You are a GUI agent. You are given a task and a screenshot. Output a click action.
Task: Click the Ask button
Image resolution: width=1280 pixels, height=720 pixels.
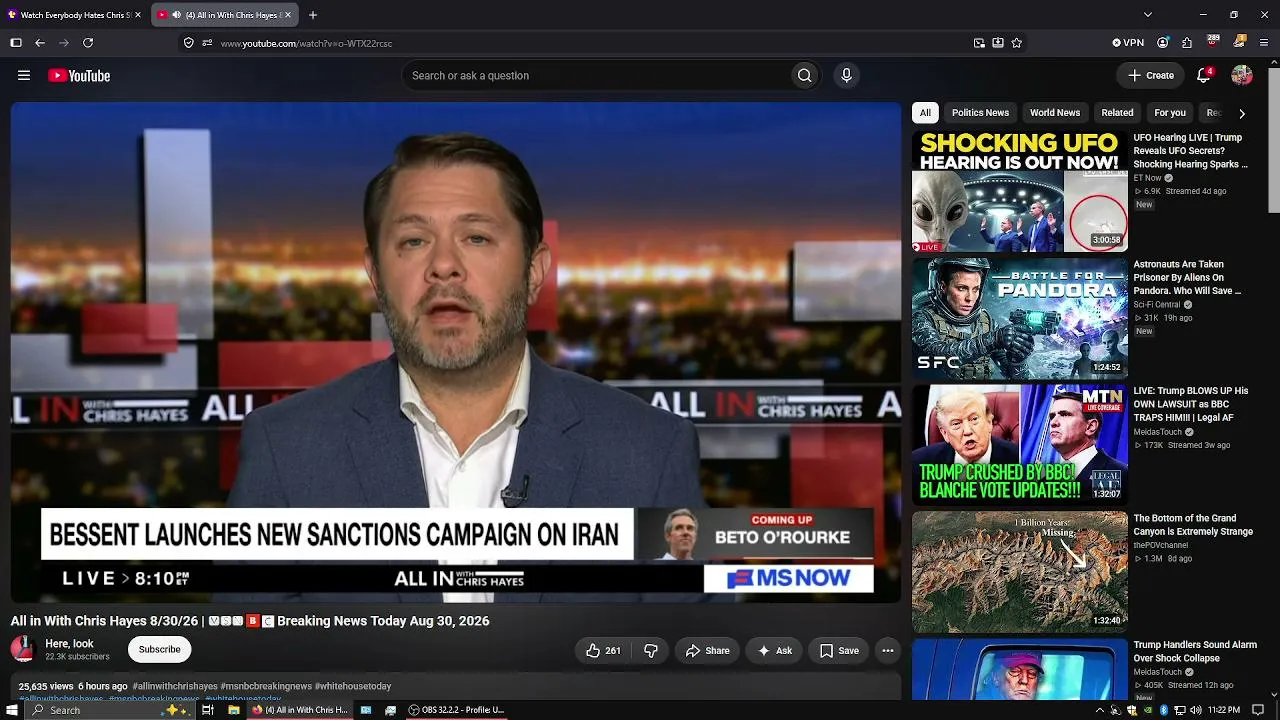pos(774,651)
